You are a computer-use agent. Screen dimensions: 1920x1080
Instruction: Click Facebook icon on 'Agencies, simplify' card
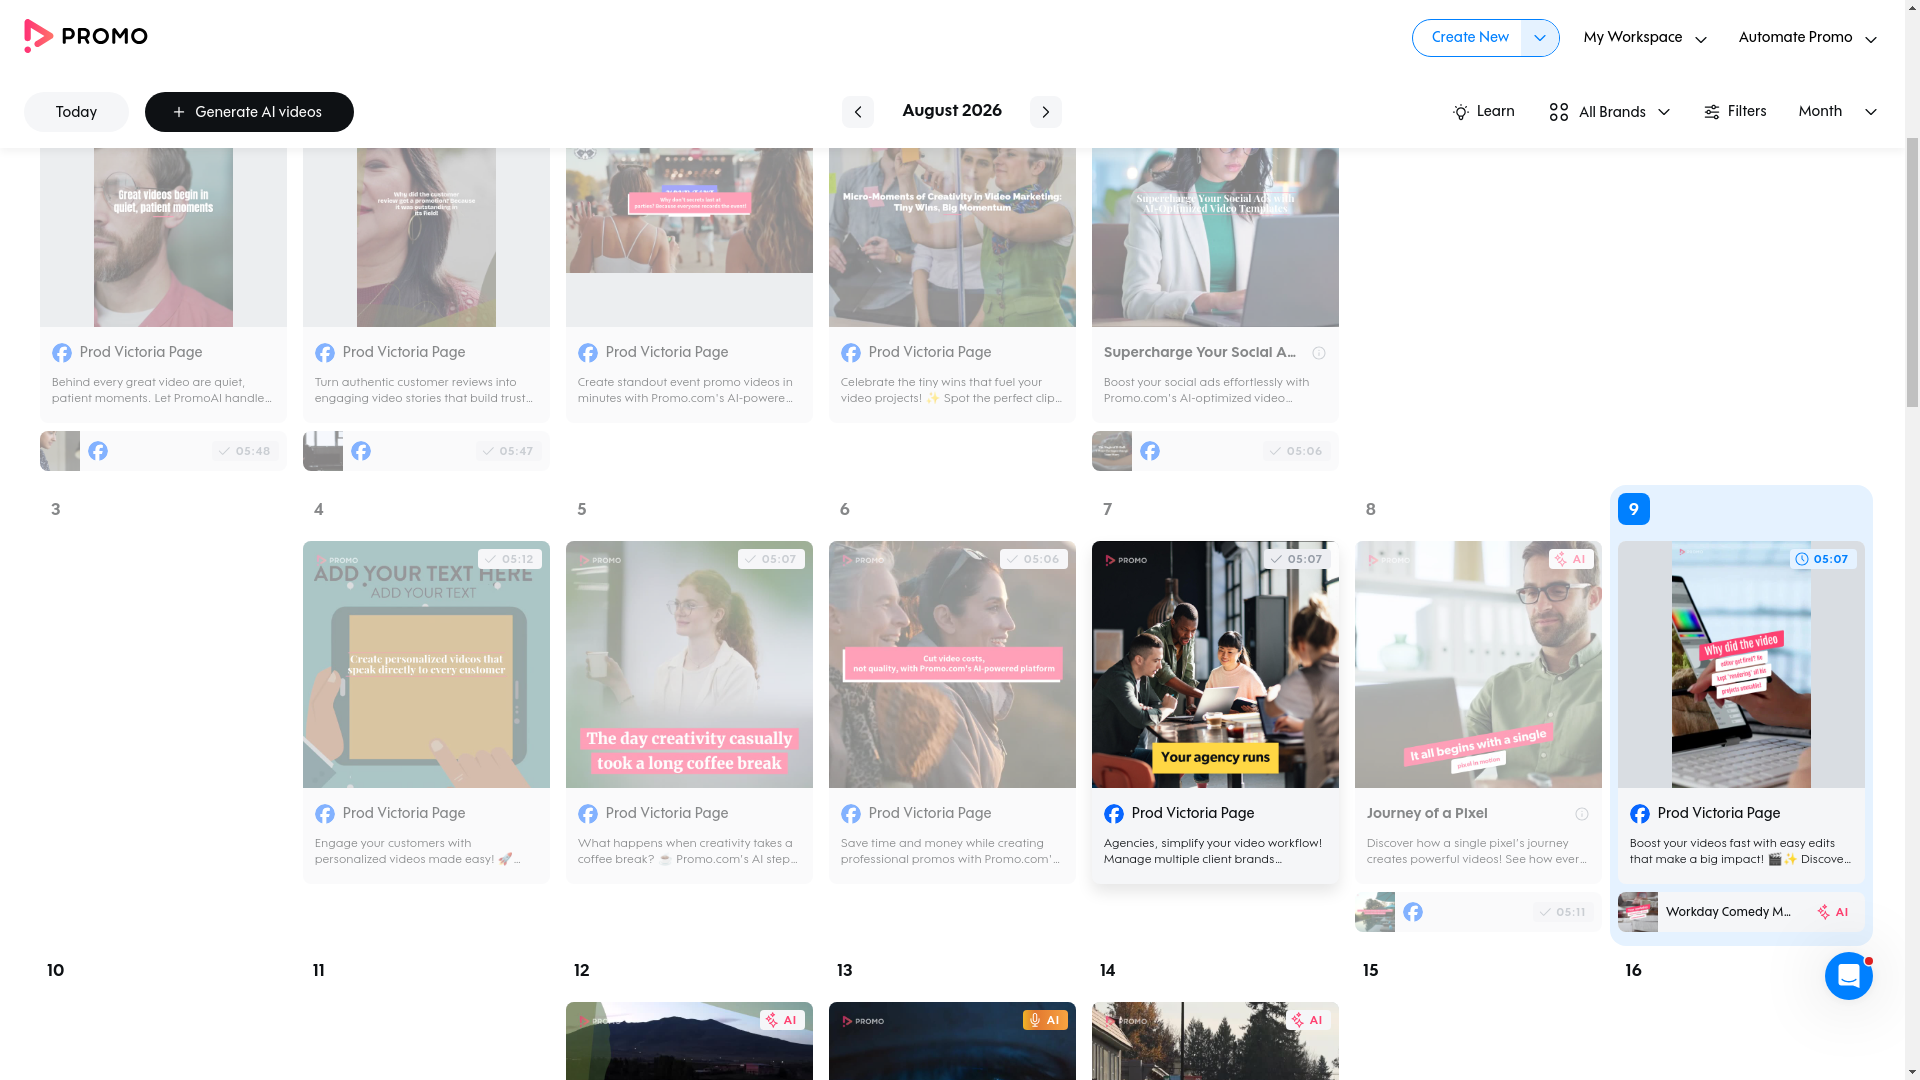pos(1114,814)
